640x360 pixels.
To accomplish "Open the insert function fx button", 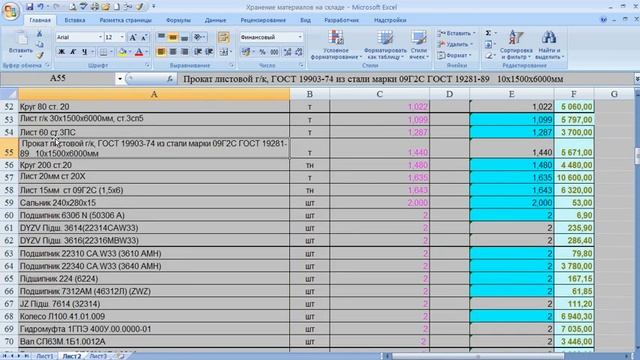I will tap(170, 79).
